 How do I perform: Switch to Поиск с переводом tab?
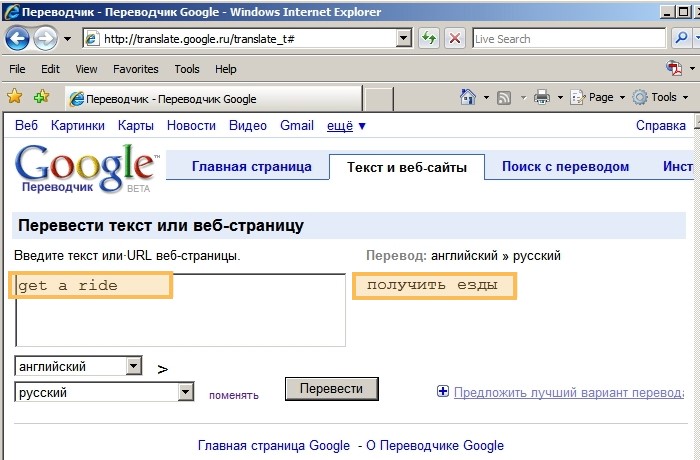tap(565, 167)
